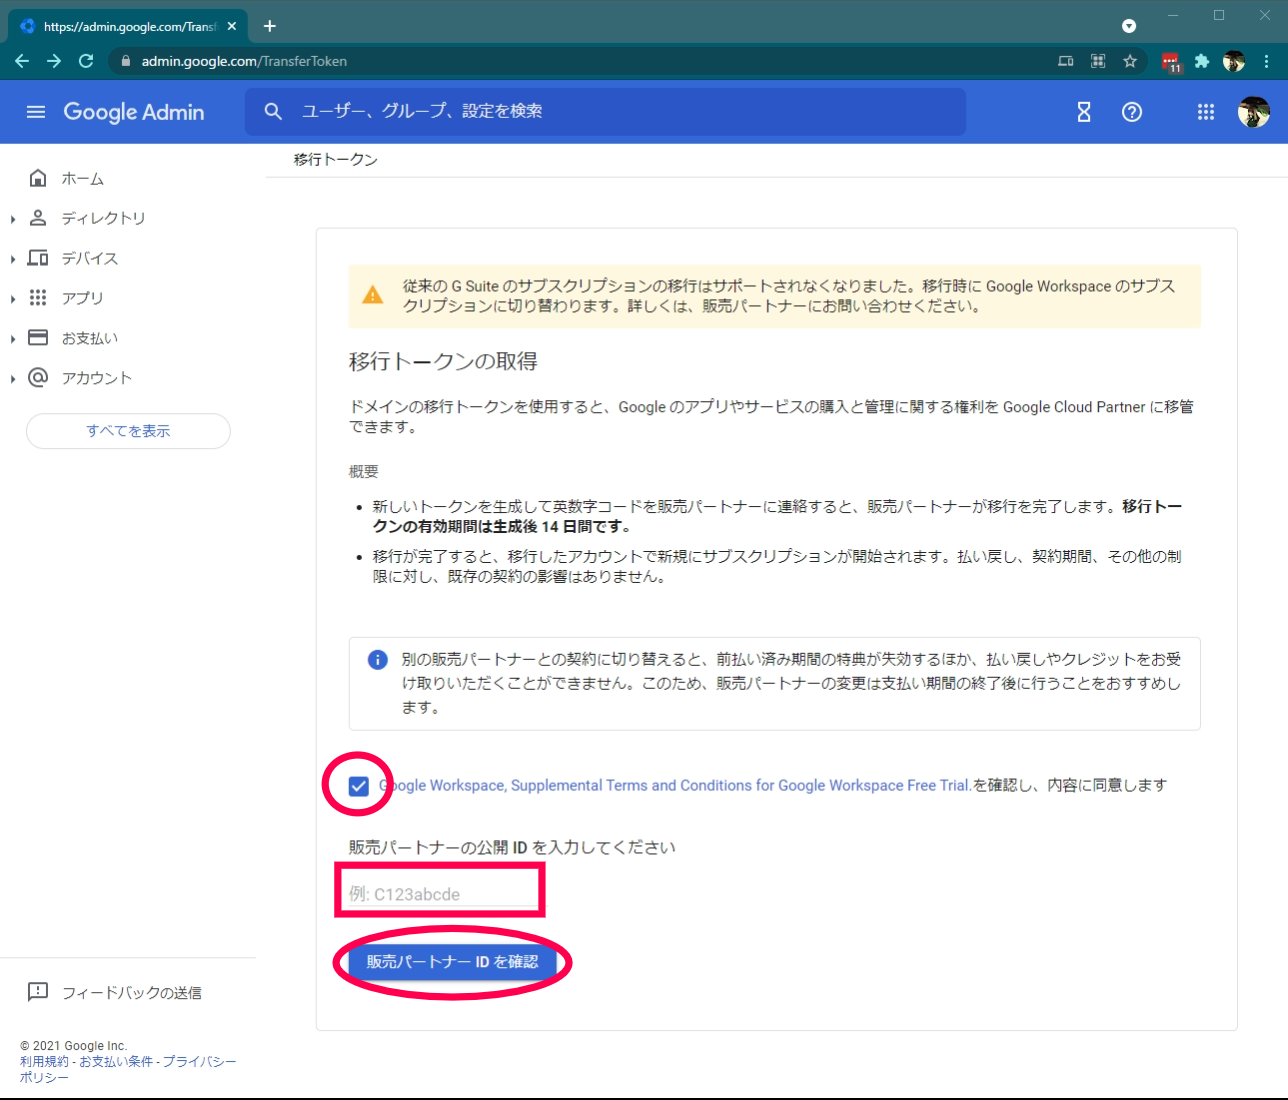Click the デバイス devices icon
Screen dimensions: 1288x1100
(38, 258)
